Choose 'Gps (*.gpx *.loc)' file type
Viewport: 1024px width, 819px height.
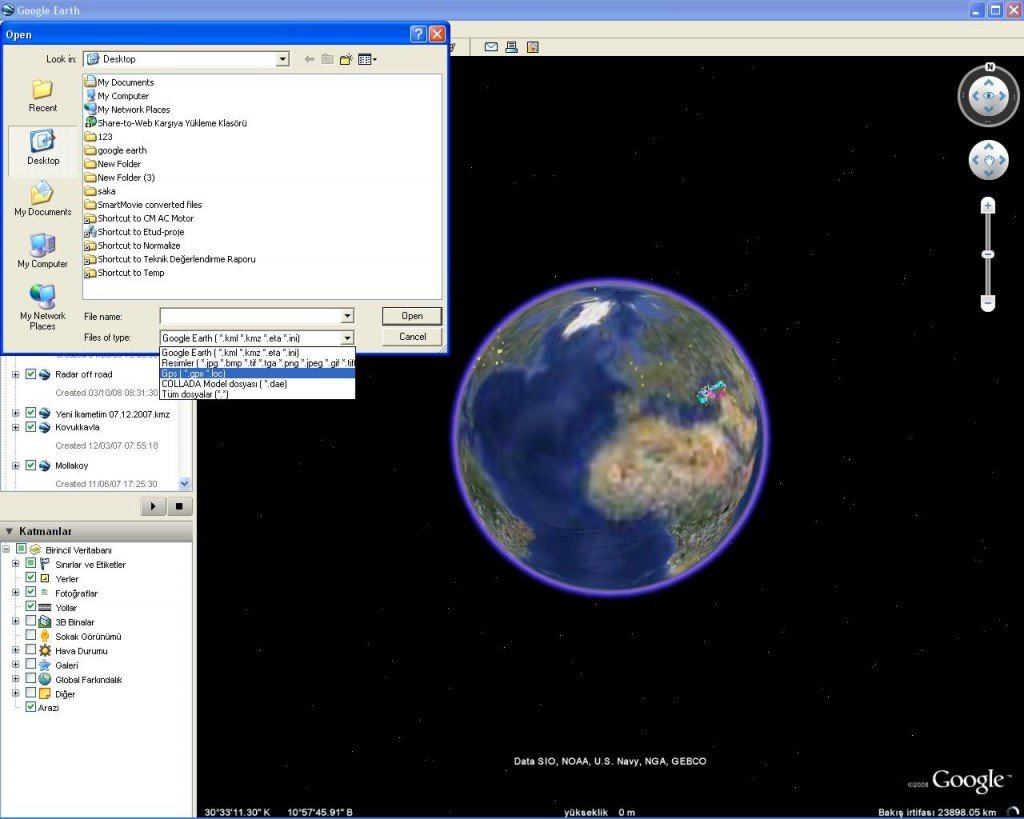point(257,374)
